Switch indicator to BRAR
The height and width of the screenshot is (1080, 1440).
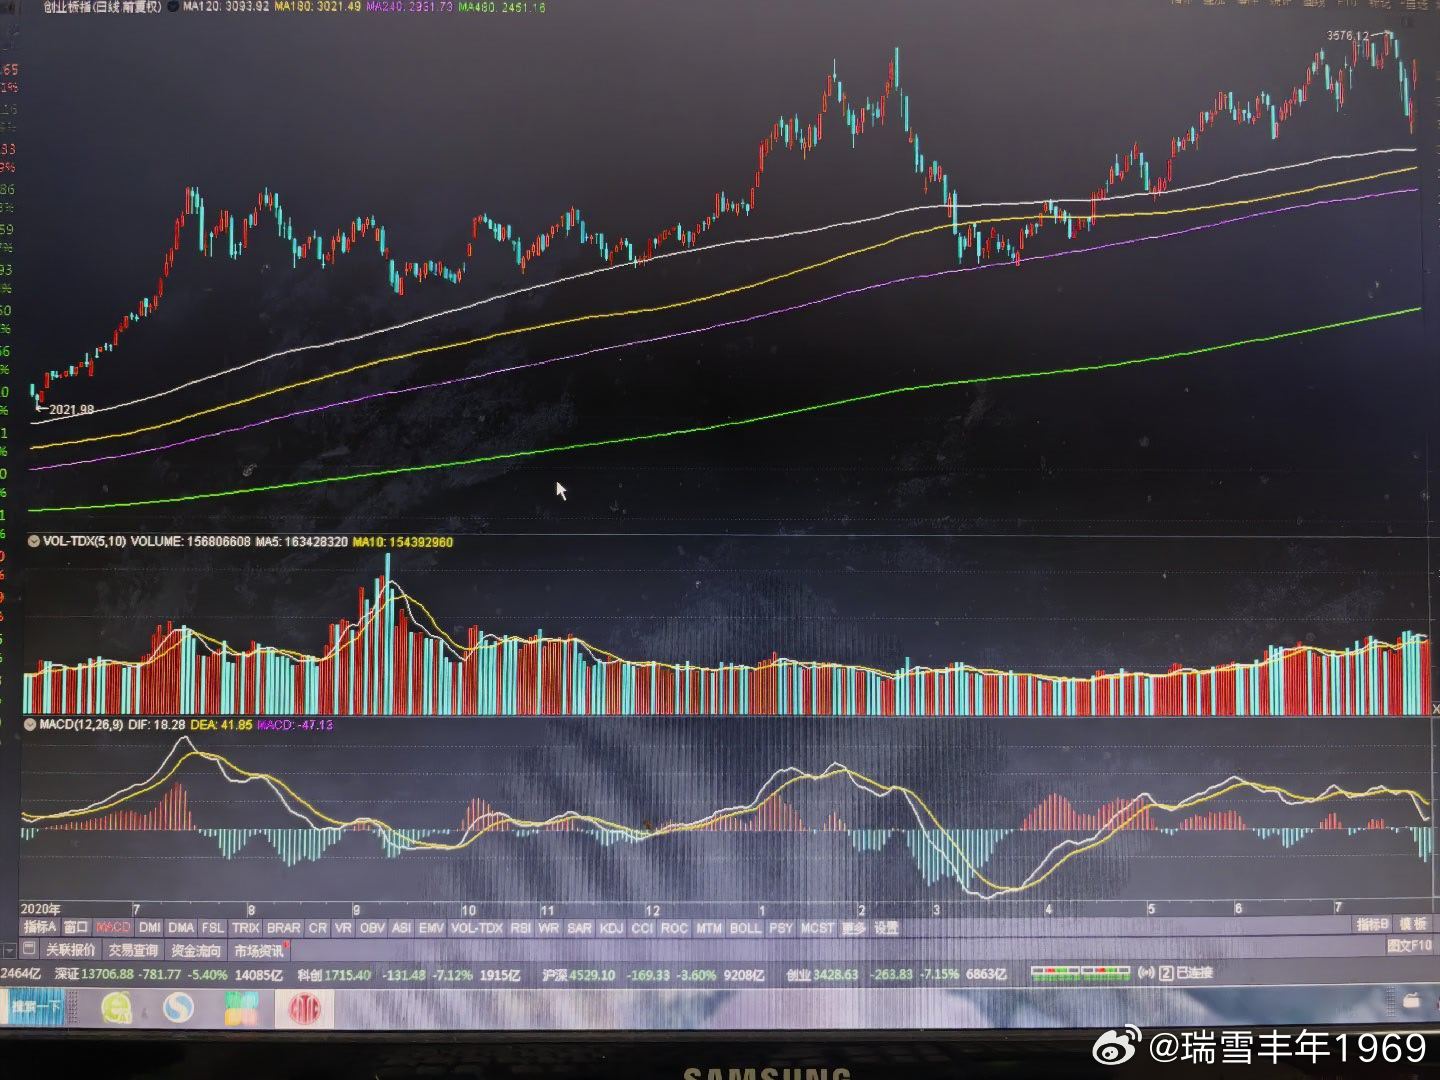(283, 927)
